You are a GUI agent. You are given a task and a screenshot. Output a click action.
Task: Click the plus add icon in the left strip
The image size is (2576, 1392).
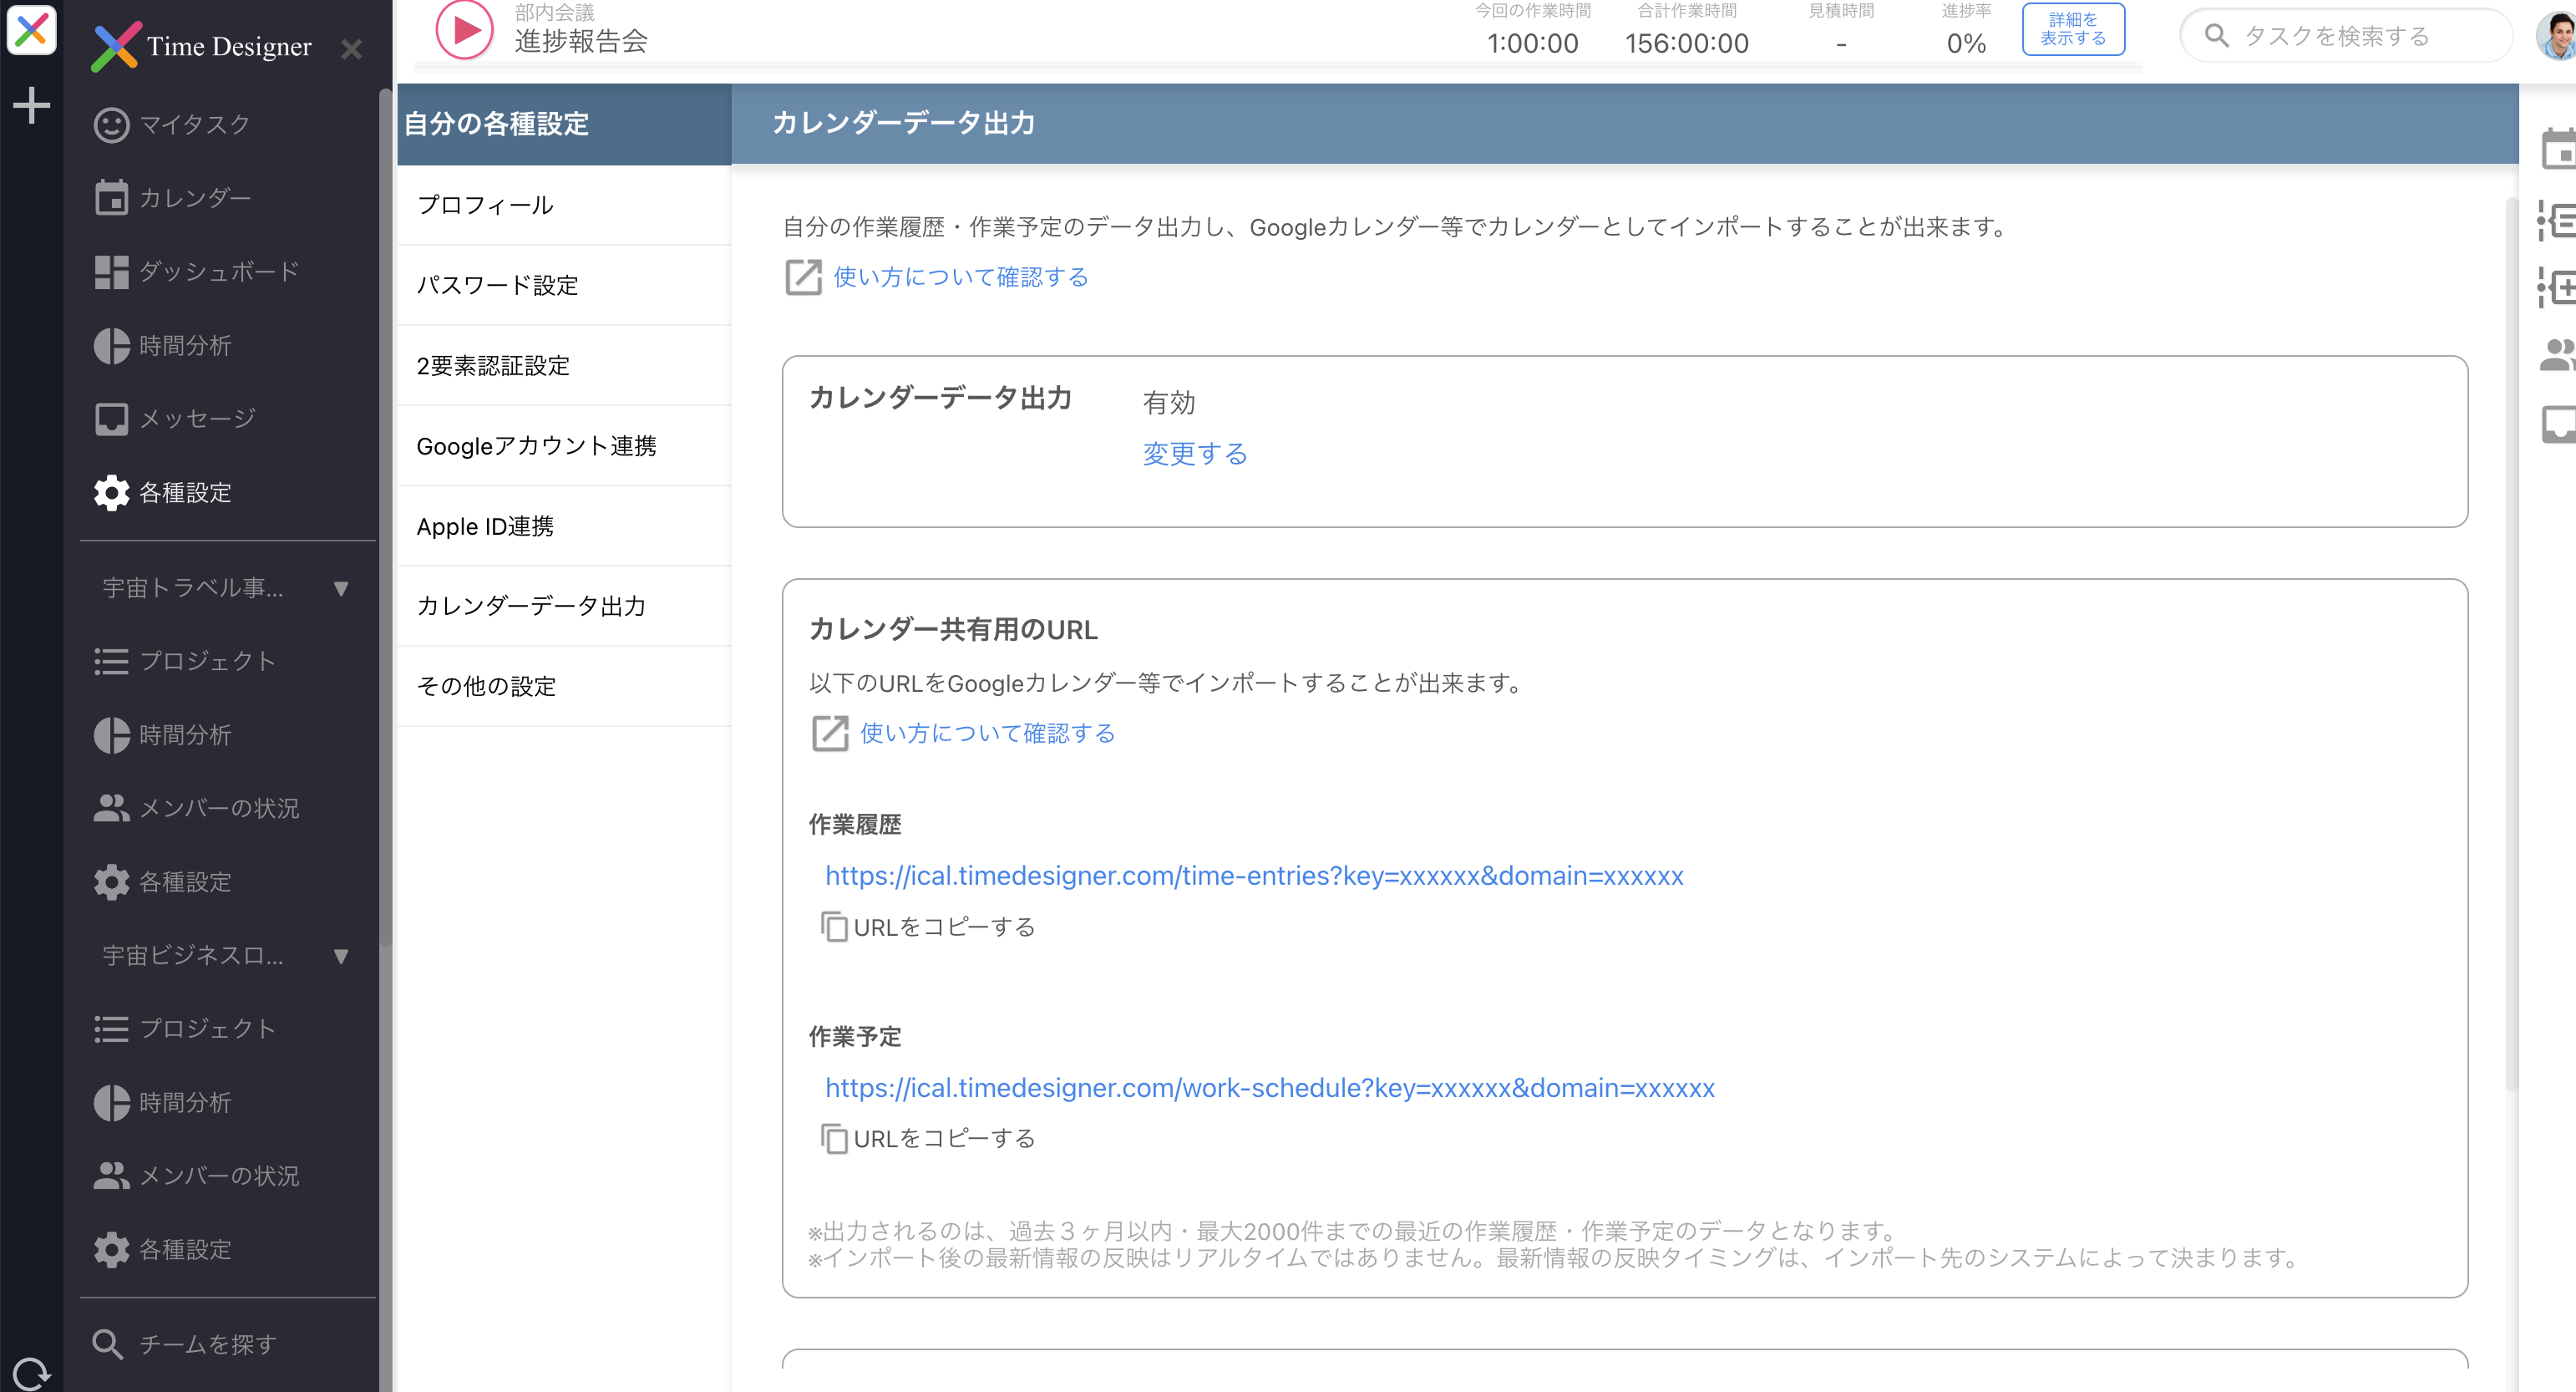pos(31,105)
